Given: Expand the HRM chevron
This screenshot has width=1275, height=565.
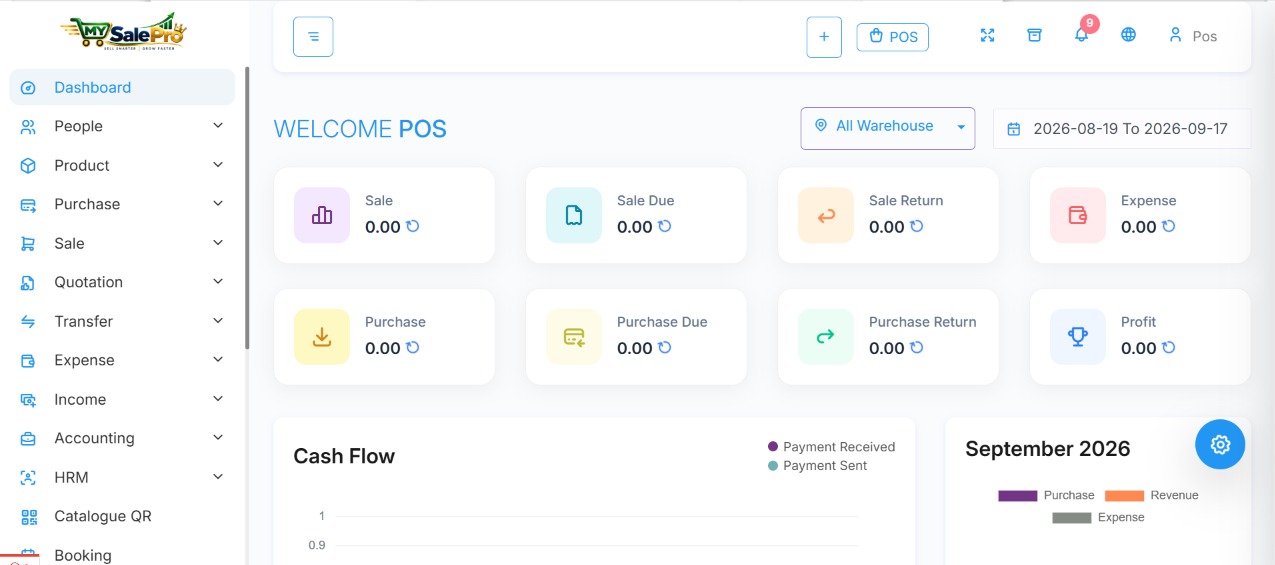Looking at the screenshot, I should pos(218,477).
